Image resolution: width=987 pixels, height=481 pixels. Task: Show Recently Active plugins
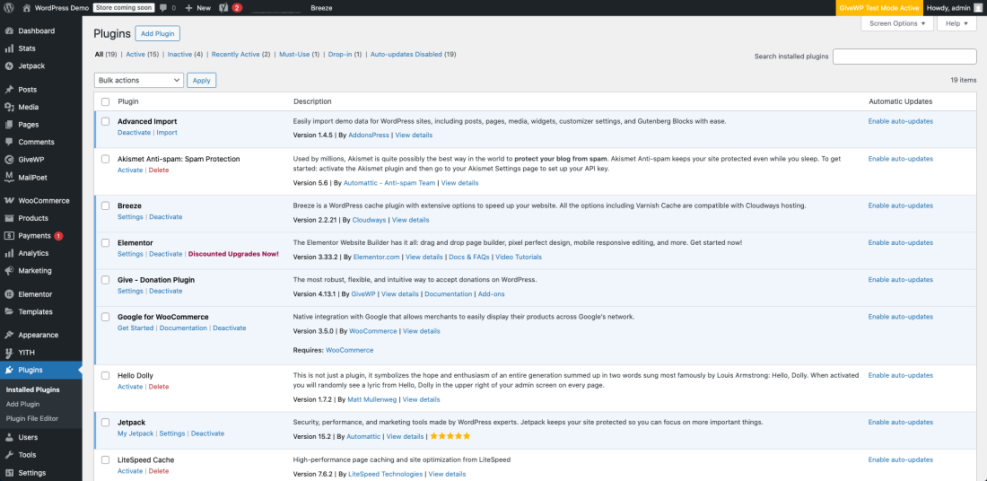pos(235,55)
